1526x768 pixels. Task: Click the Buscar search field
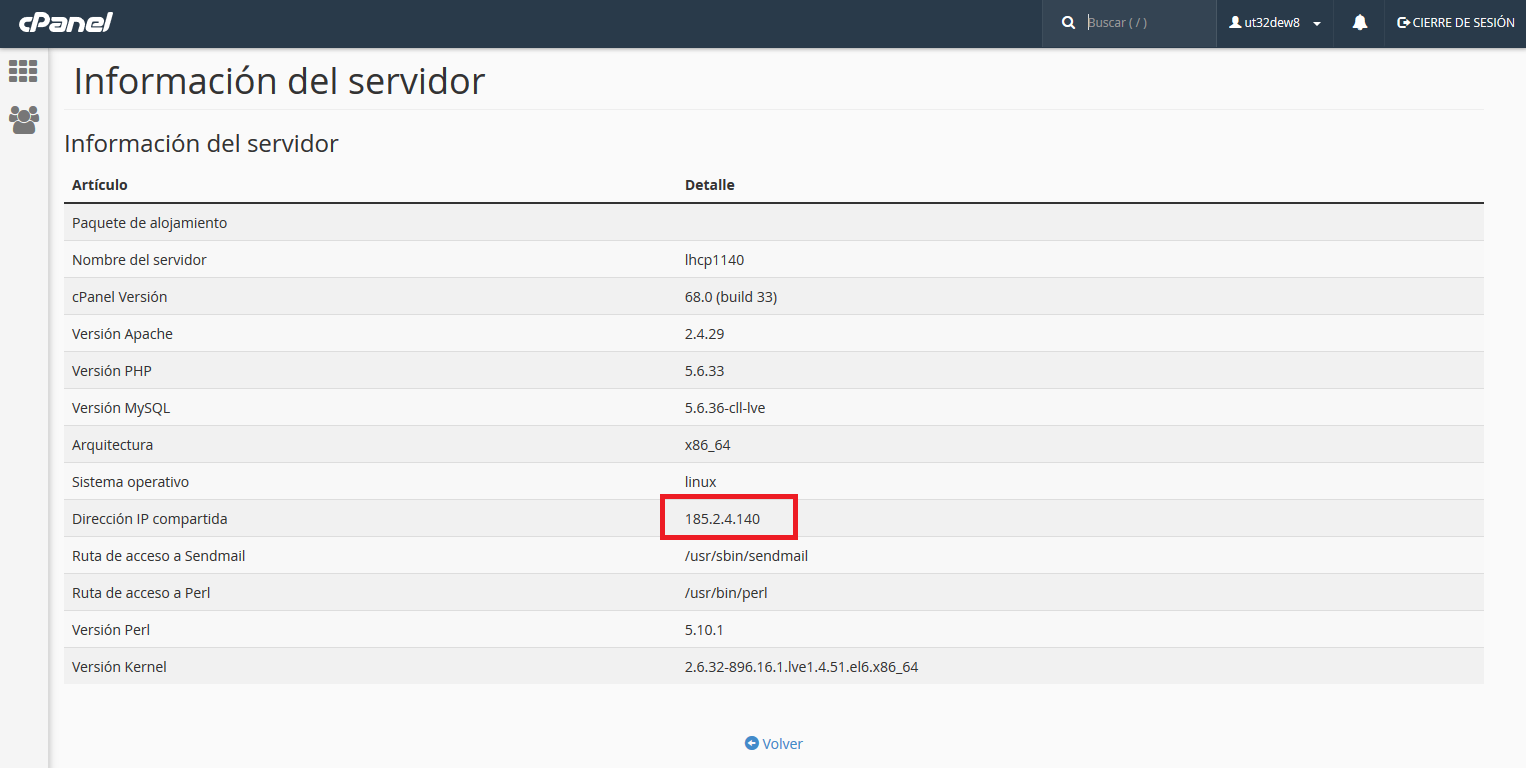(x=1145, y=22)
